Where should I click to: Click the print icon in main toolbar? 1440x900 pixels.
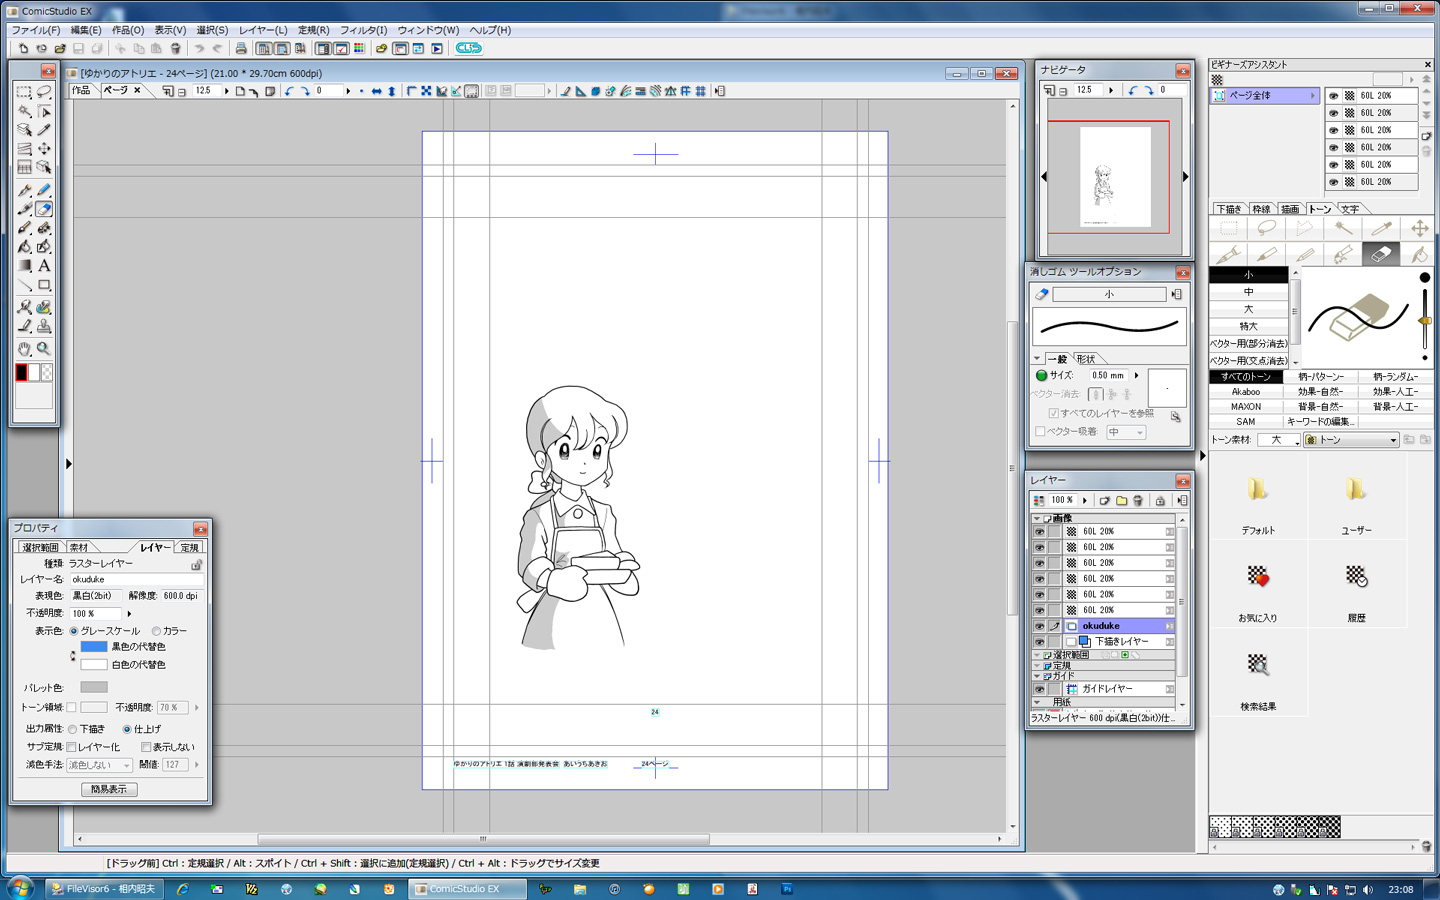point(241,48)
